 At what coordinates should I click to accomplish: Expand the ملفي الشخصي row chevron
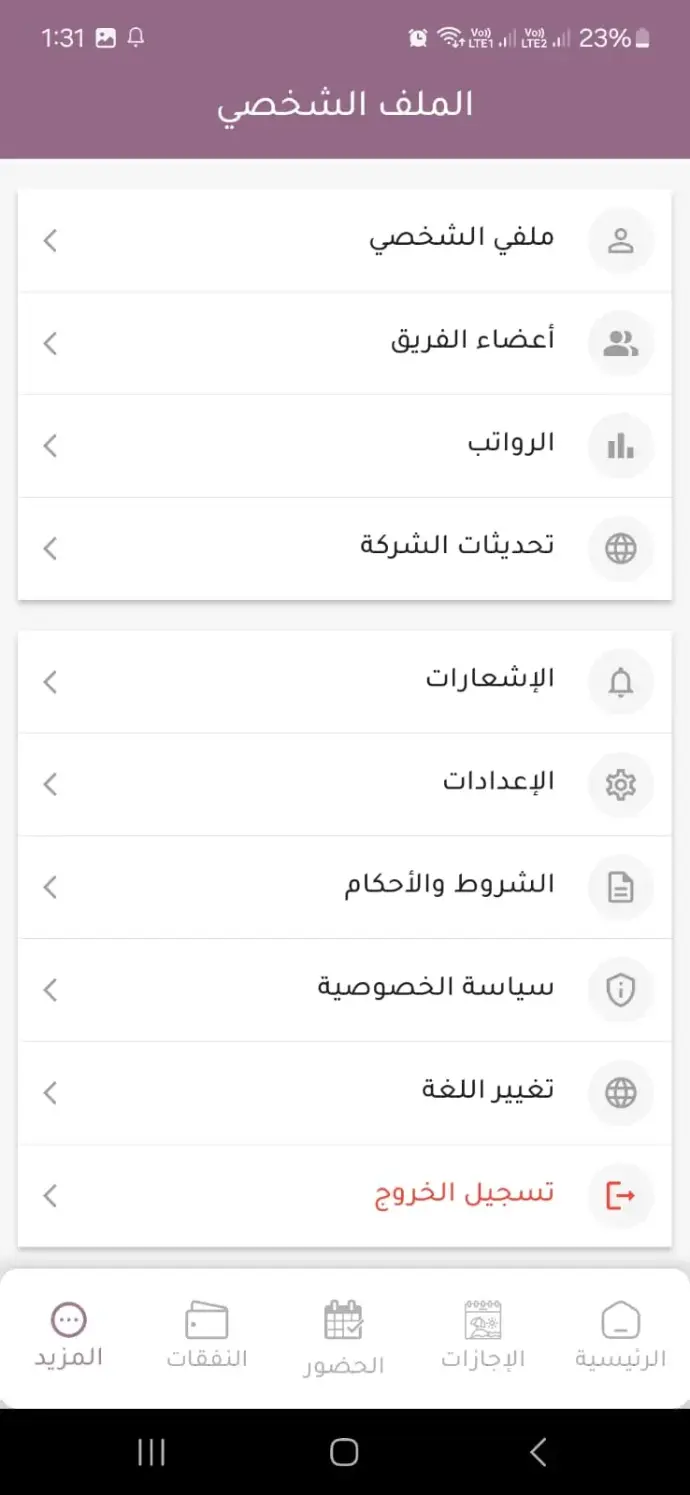[51, 241]
